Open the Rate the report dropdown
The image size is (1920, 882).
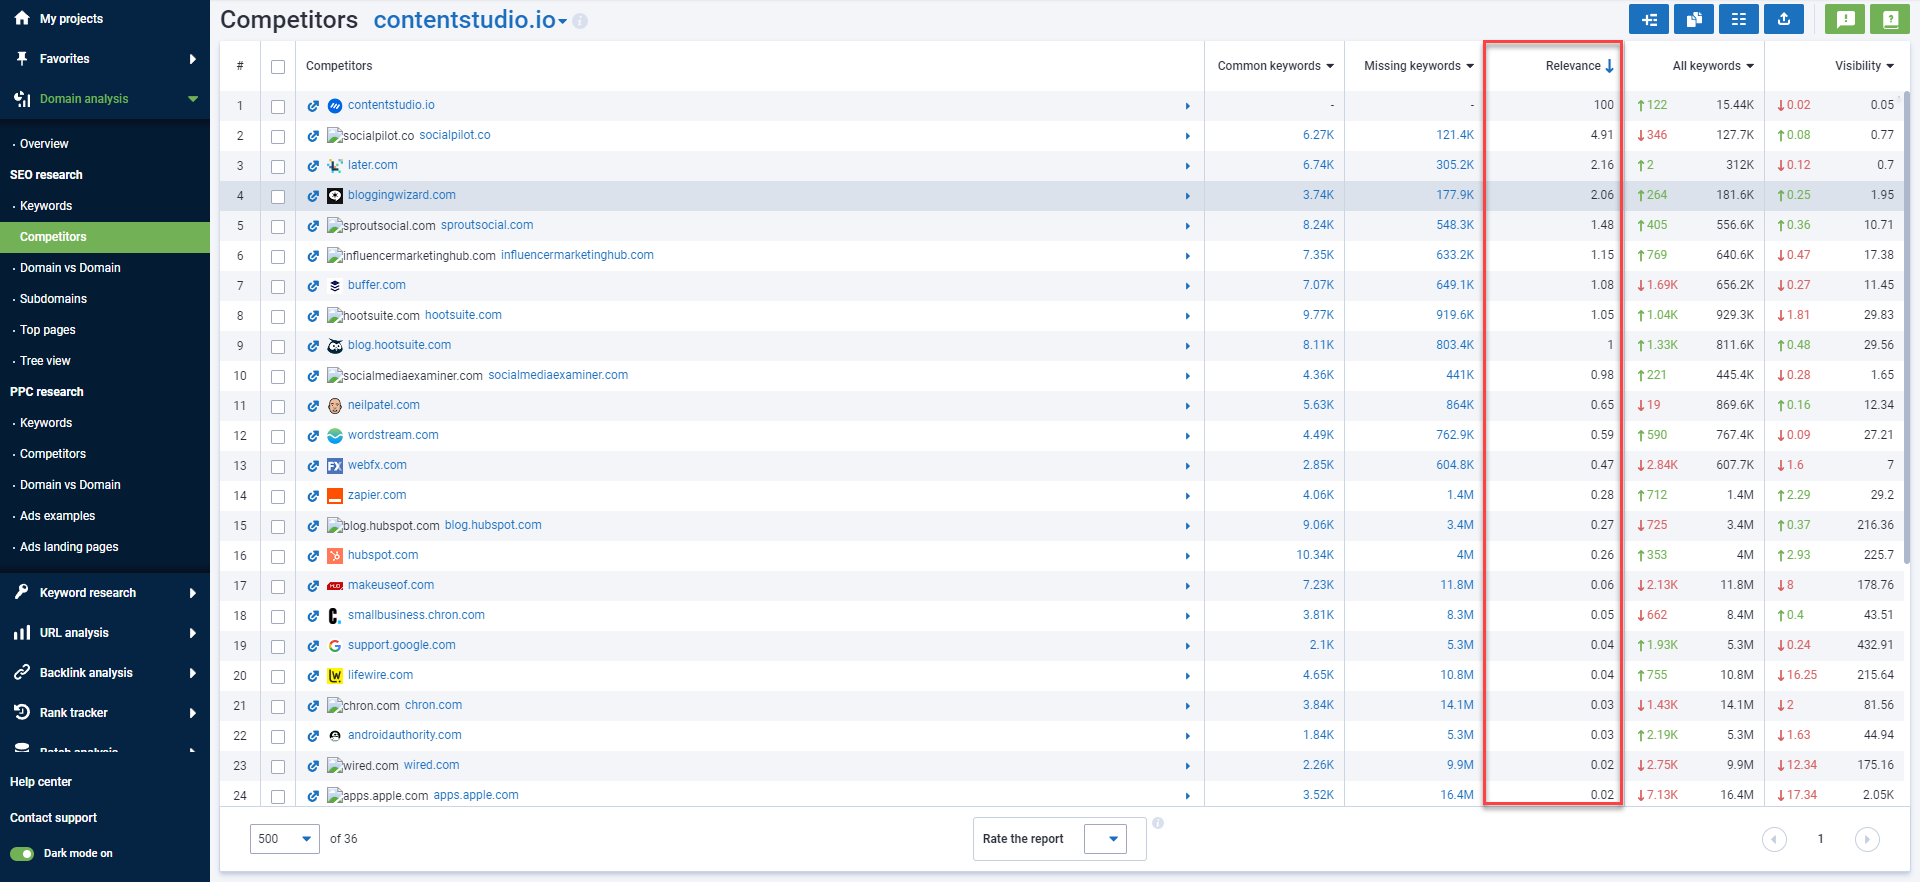click(1105, 839)
